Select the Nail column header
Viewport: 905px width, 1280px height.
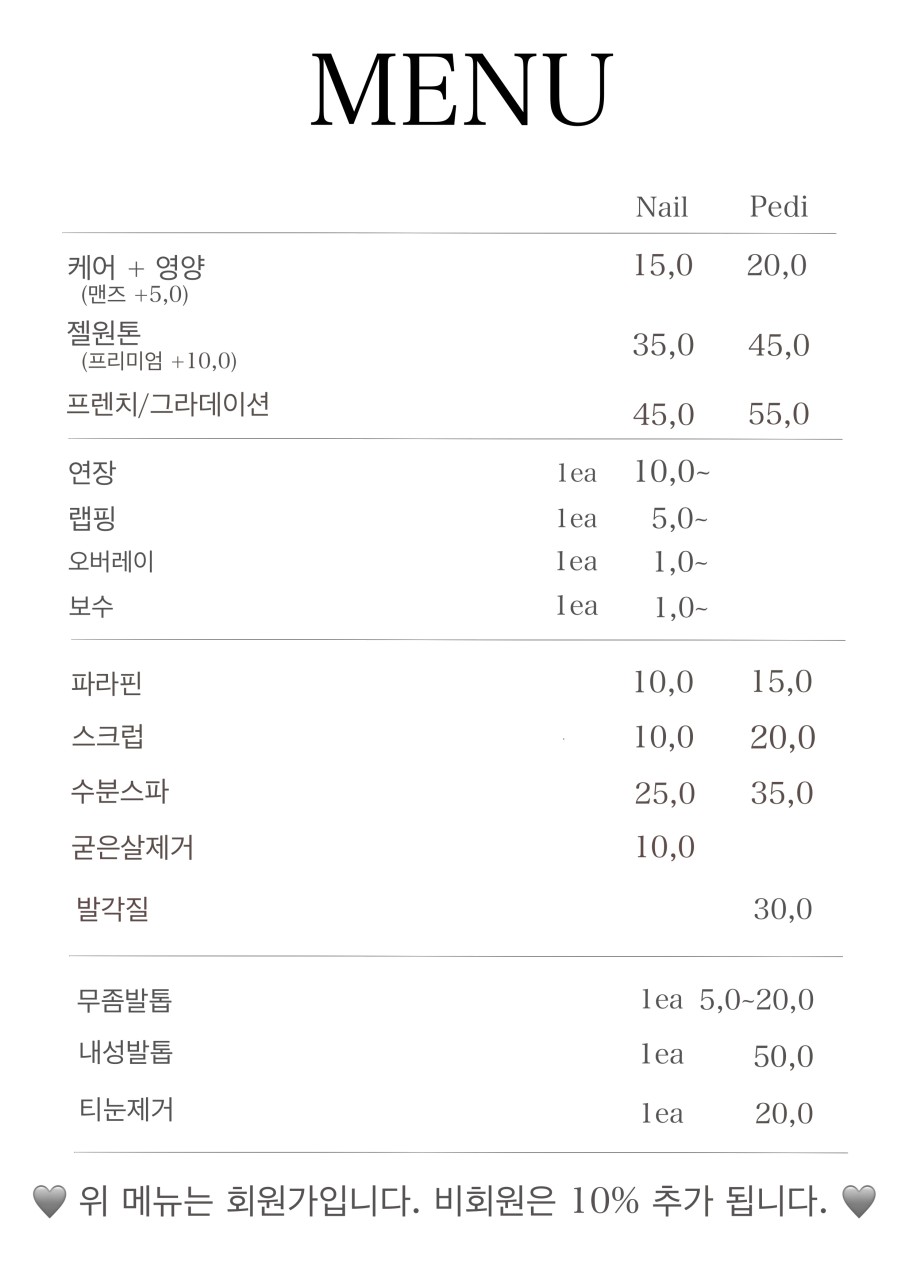point(662,207)
